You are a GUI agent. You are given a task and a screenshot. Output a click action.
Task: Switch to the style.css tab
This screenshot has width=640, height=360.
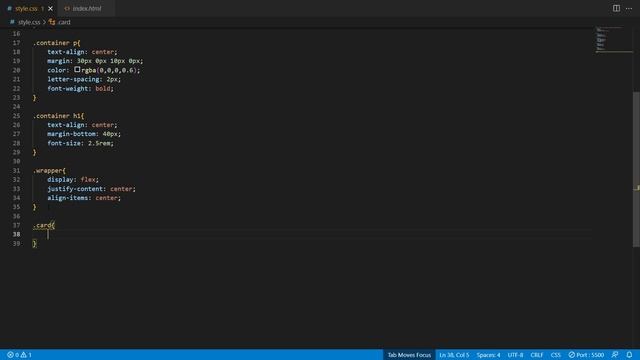tap(26, 9)
